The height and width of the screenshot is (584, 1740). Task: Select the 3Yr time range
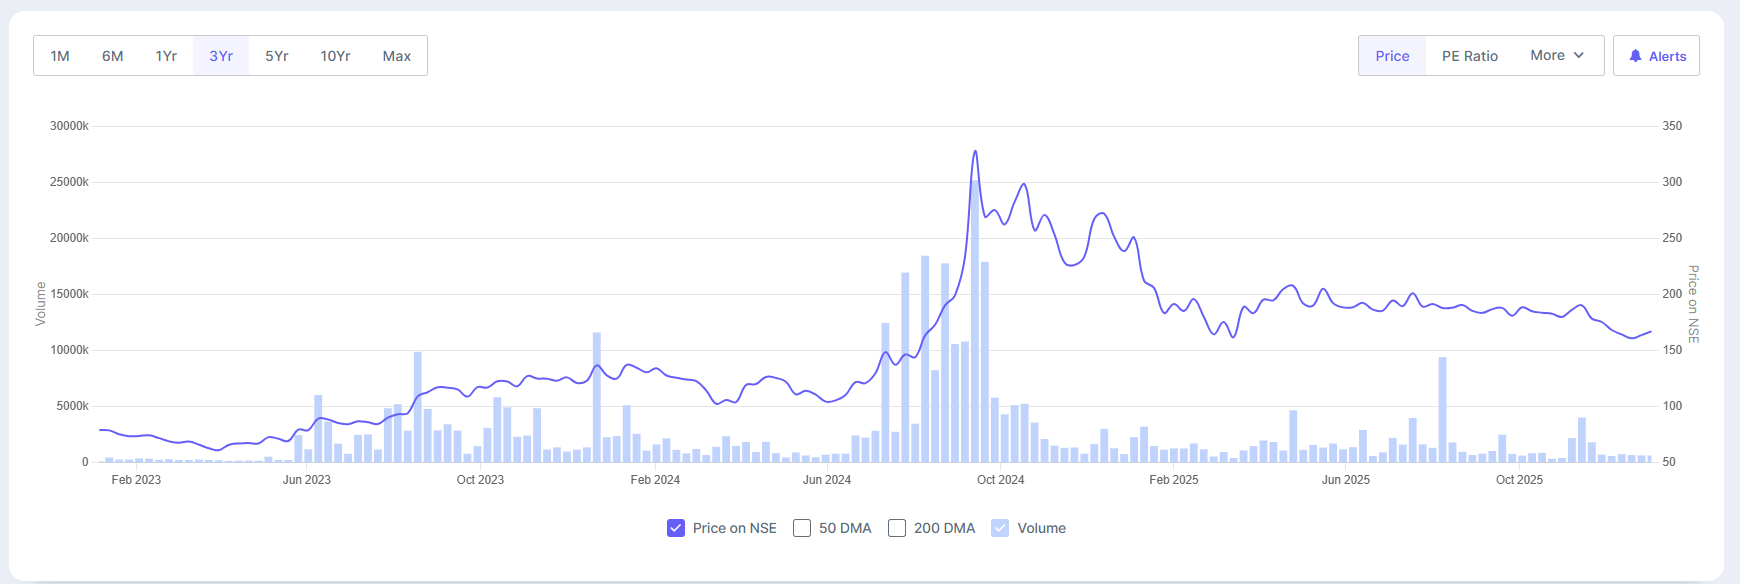[221, 56]
